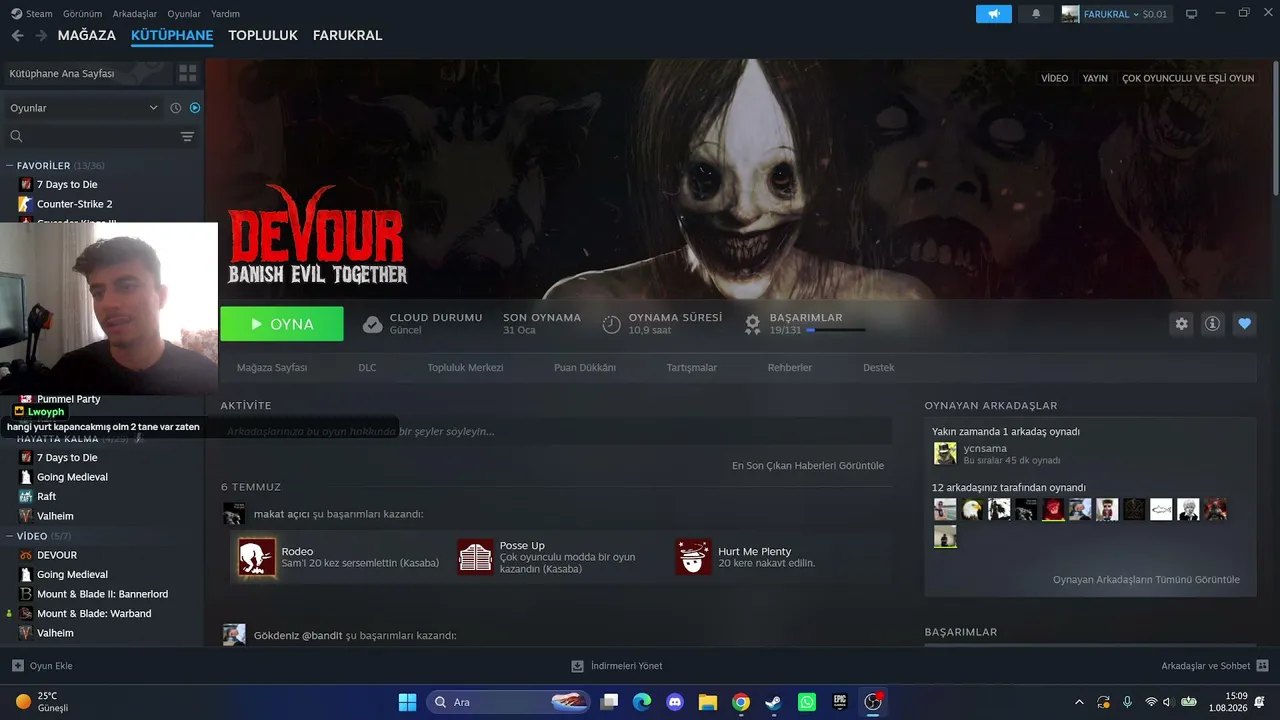Open the Başarımlar achievements gear icon
Viewport: 1280px width, 720px height.
753,323
